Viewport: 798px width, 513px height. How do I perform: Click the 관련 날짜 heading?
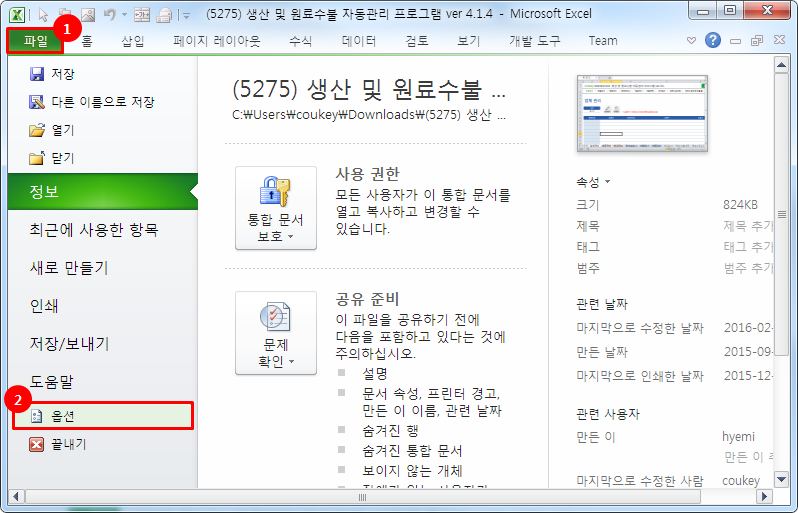pyautogui.click(x=602, y=304)
